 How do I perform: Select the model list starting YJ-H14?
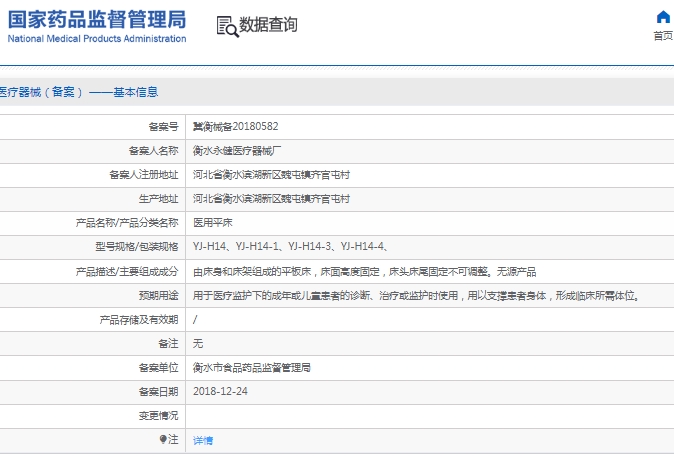click(291, 246)
